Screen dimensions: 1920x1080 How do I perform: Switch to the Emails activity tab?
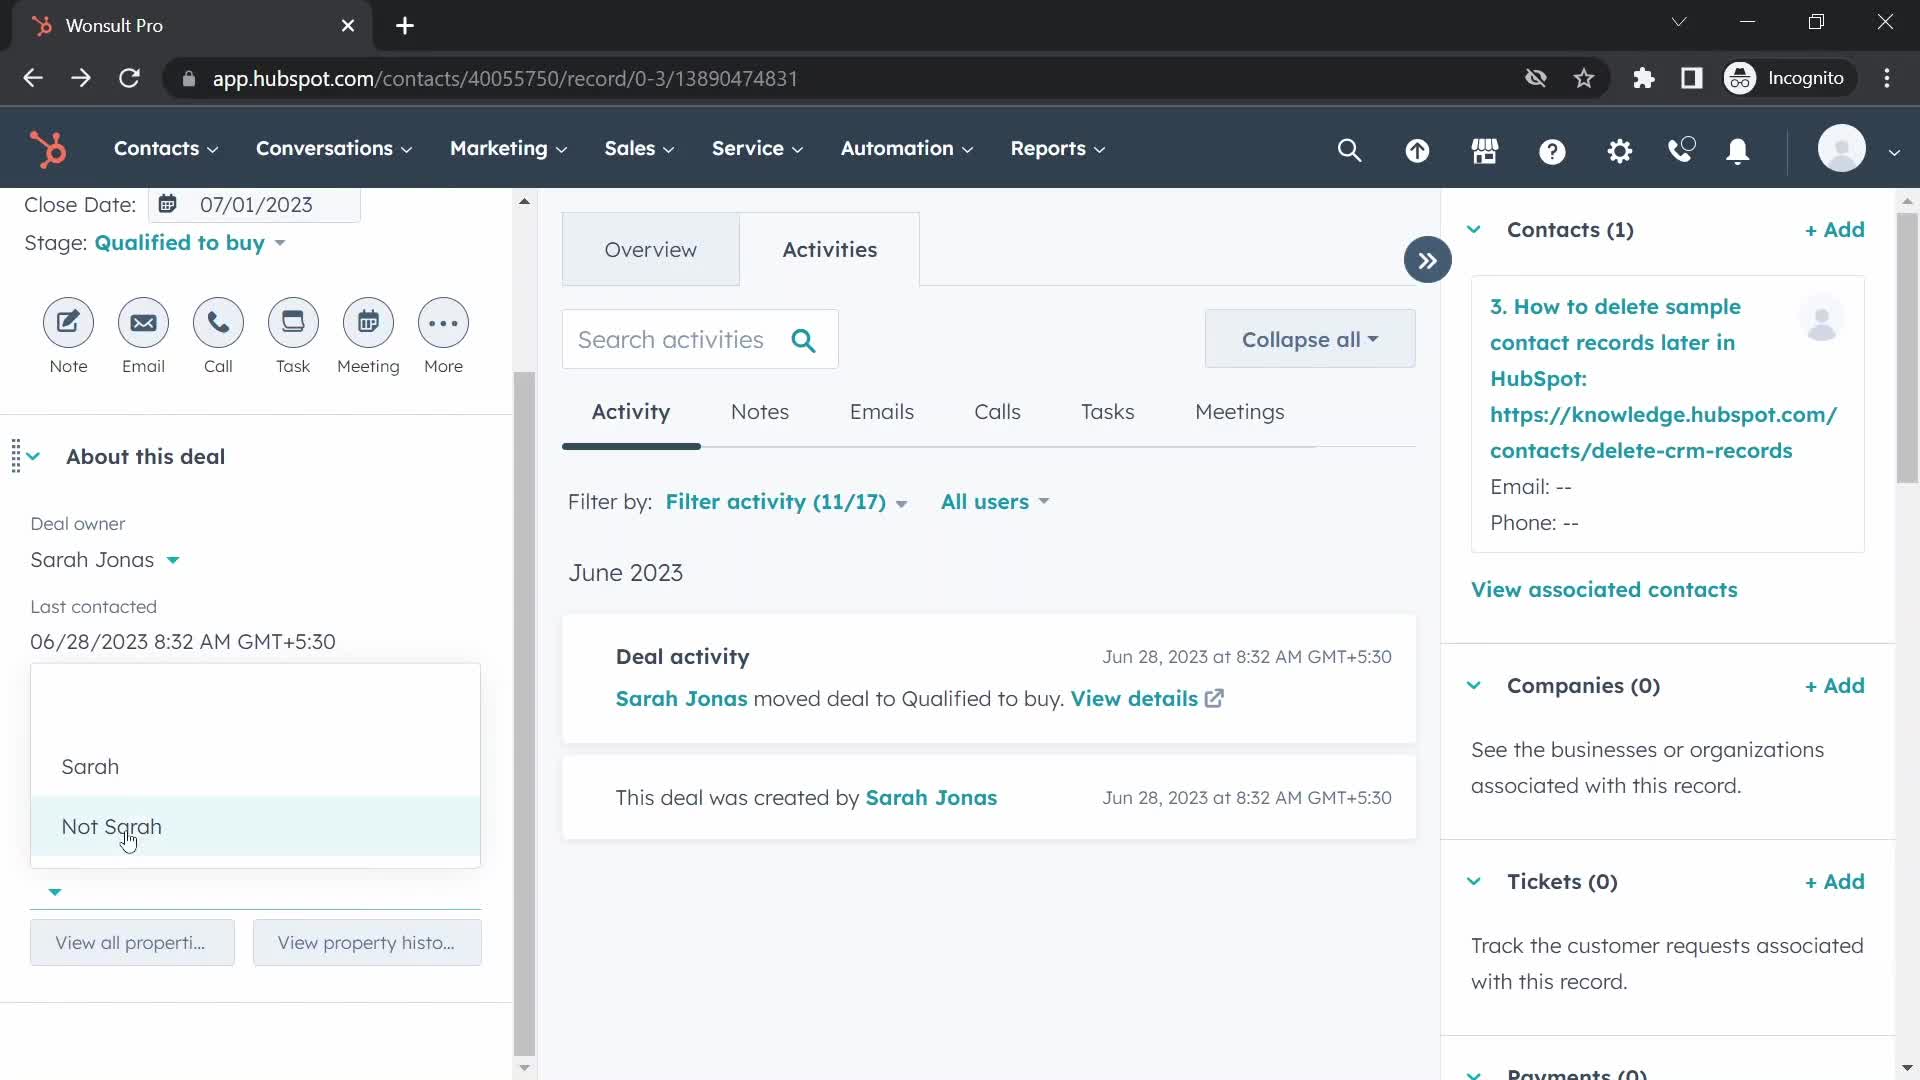[881, 412]
